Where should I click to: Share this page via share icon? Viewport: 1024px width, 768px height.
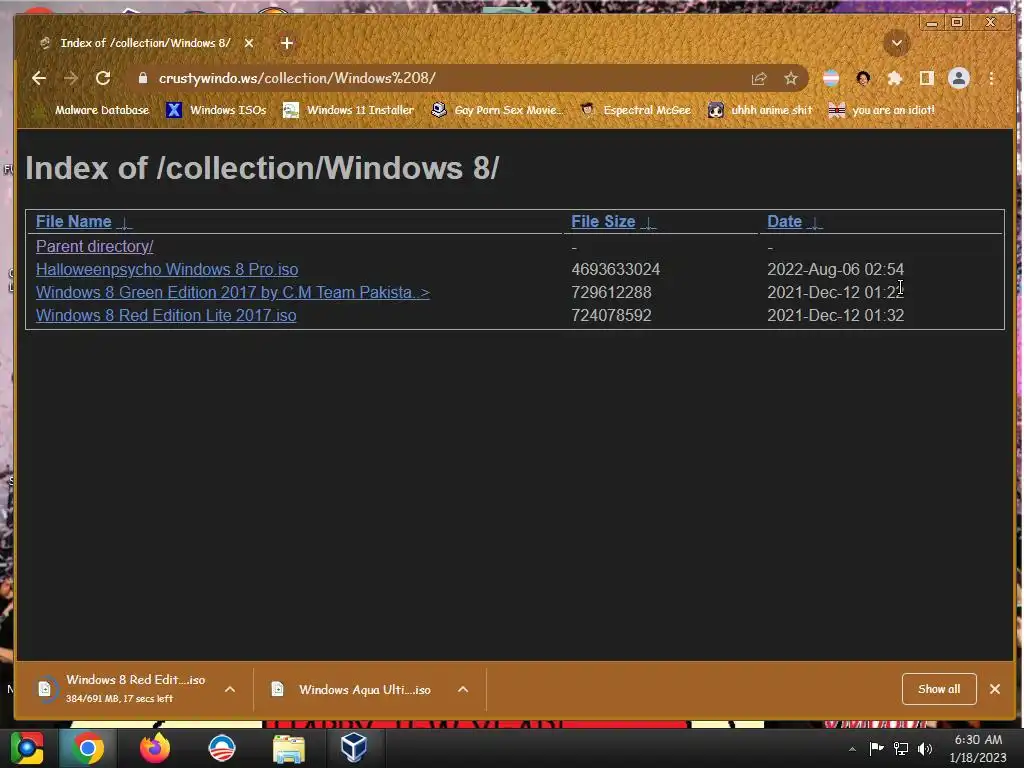759,78
